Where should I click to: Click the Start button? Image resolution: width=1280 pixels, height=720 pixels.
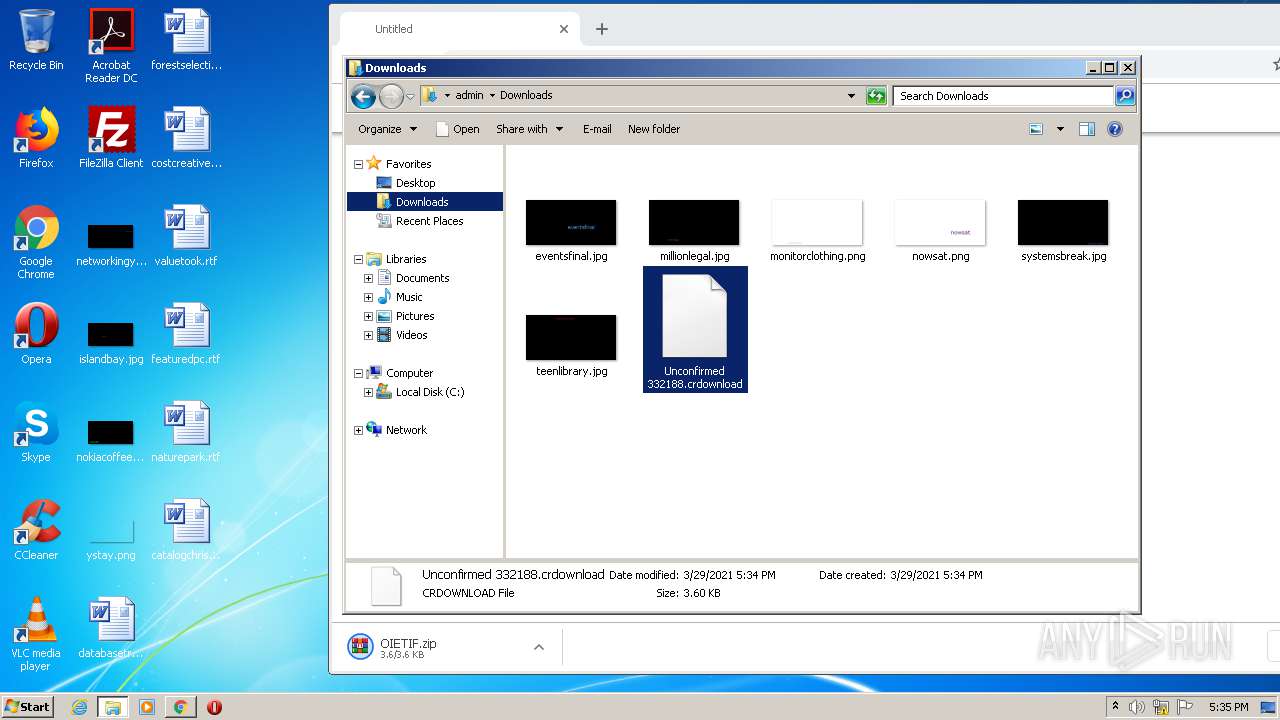pyautogui.click(x=28, y=707)
